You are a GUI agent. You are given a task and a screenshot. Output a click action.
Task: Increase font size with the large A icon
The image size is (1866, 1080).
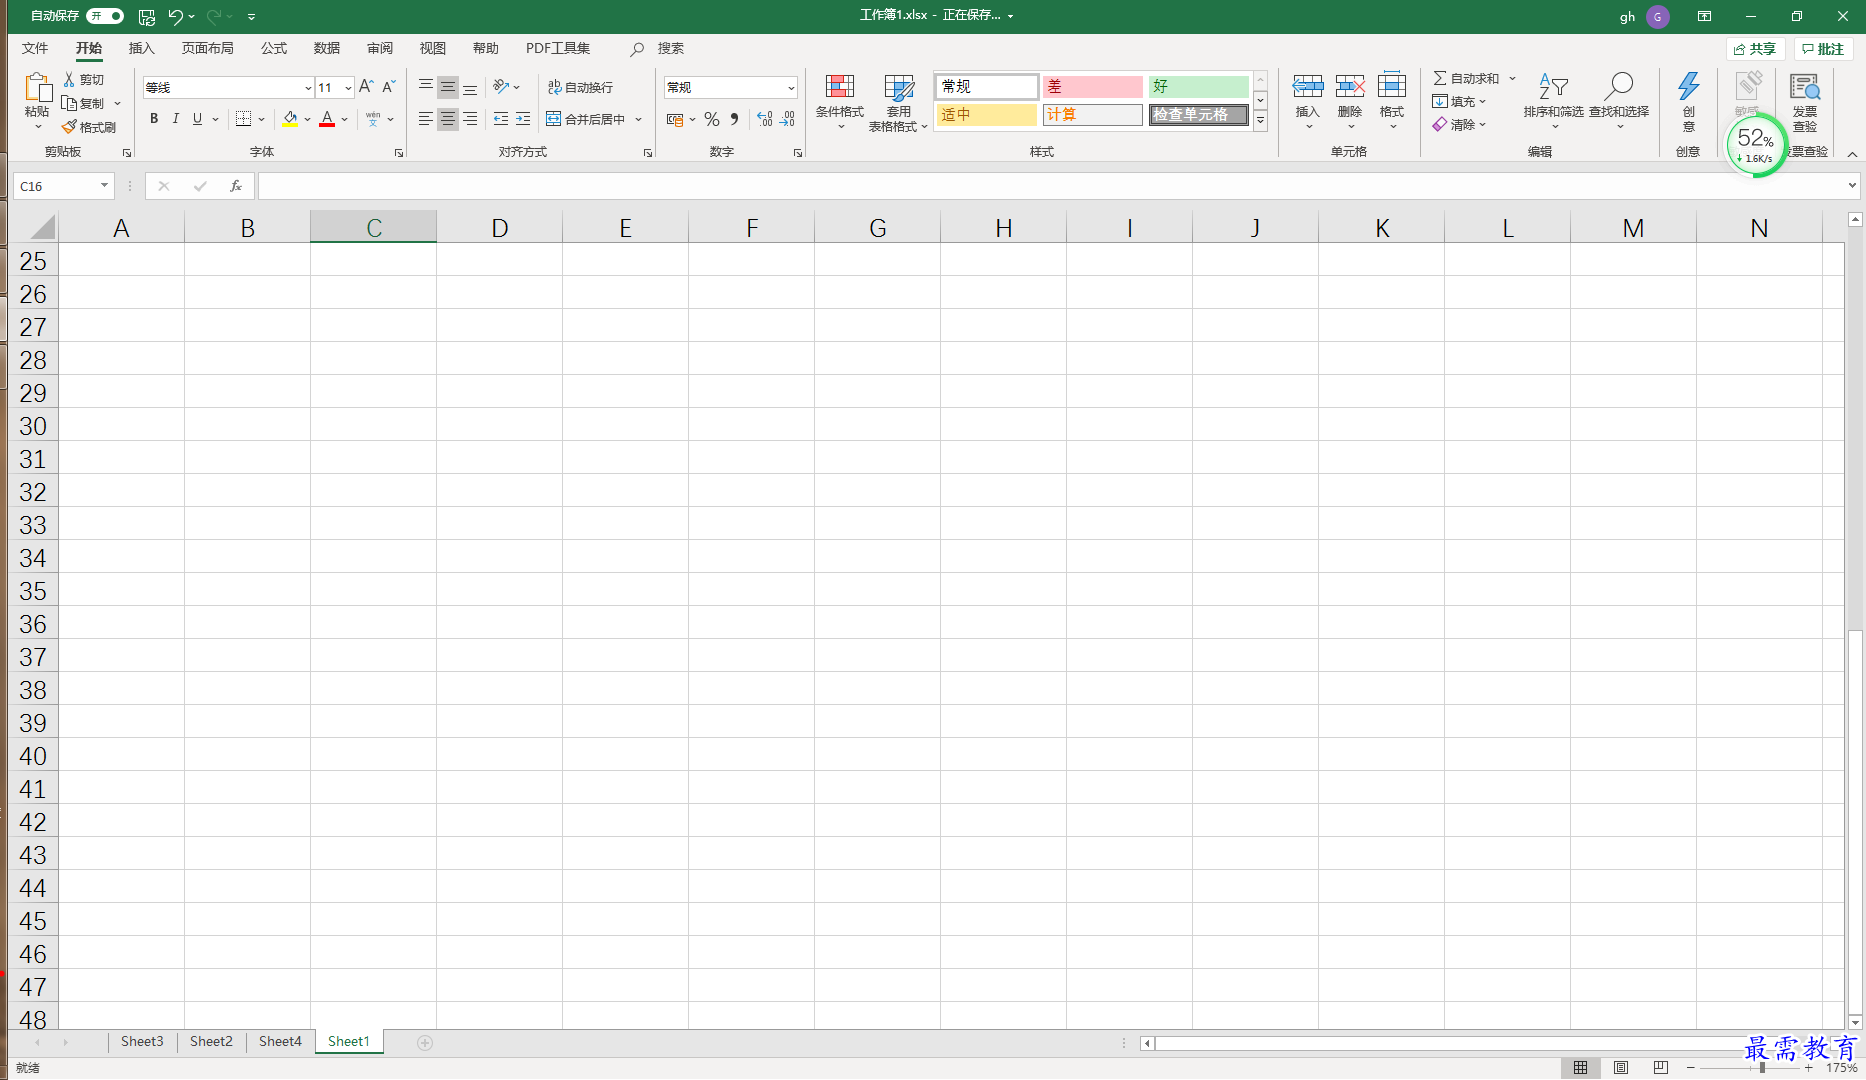[x=366, y=87]
